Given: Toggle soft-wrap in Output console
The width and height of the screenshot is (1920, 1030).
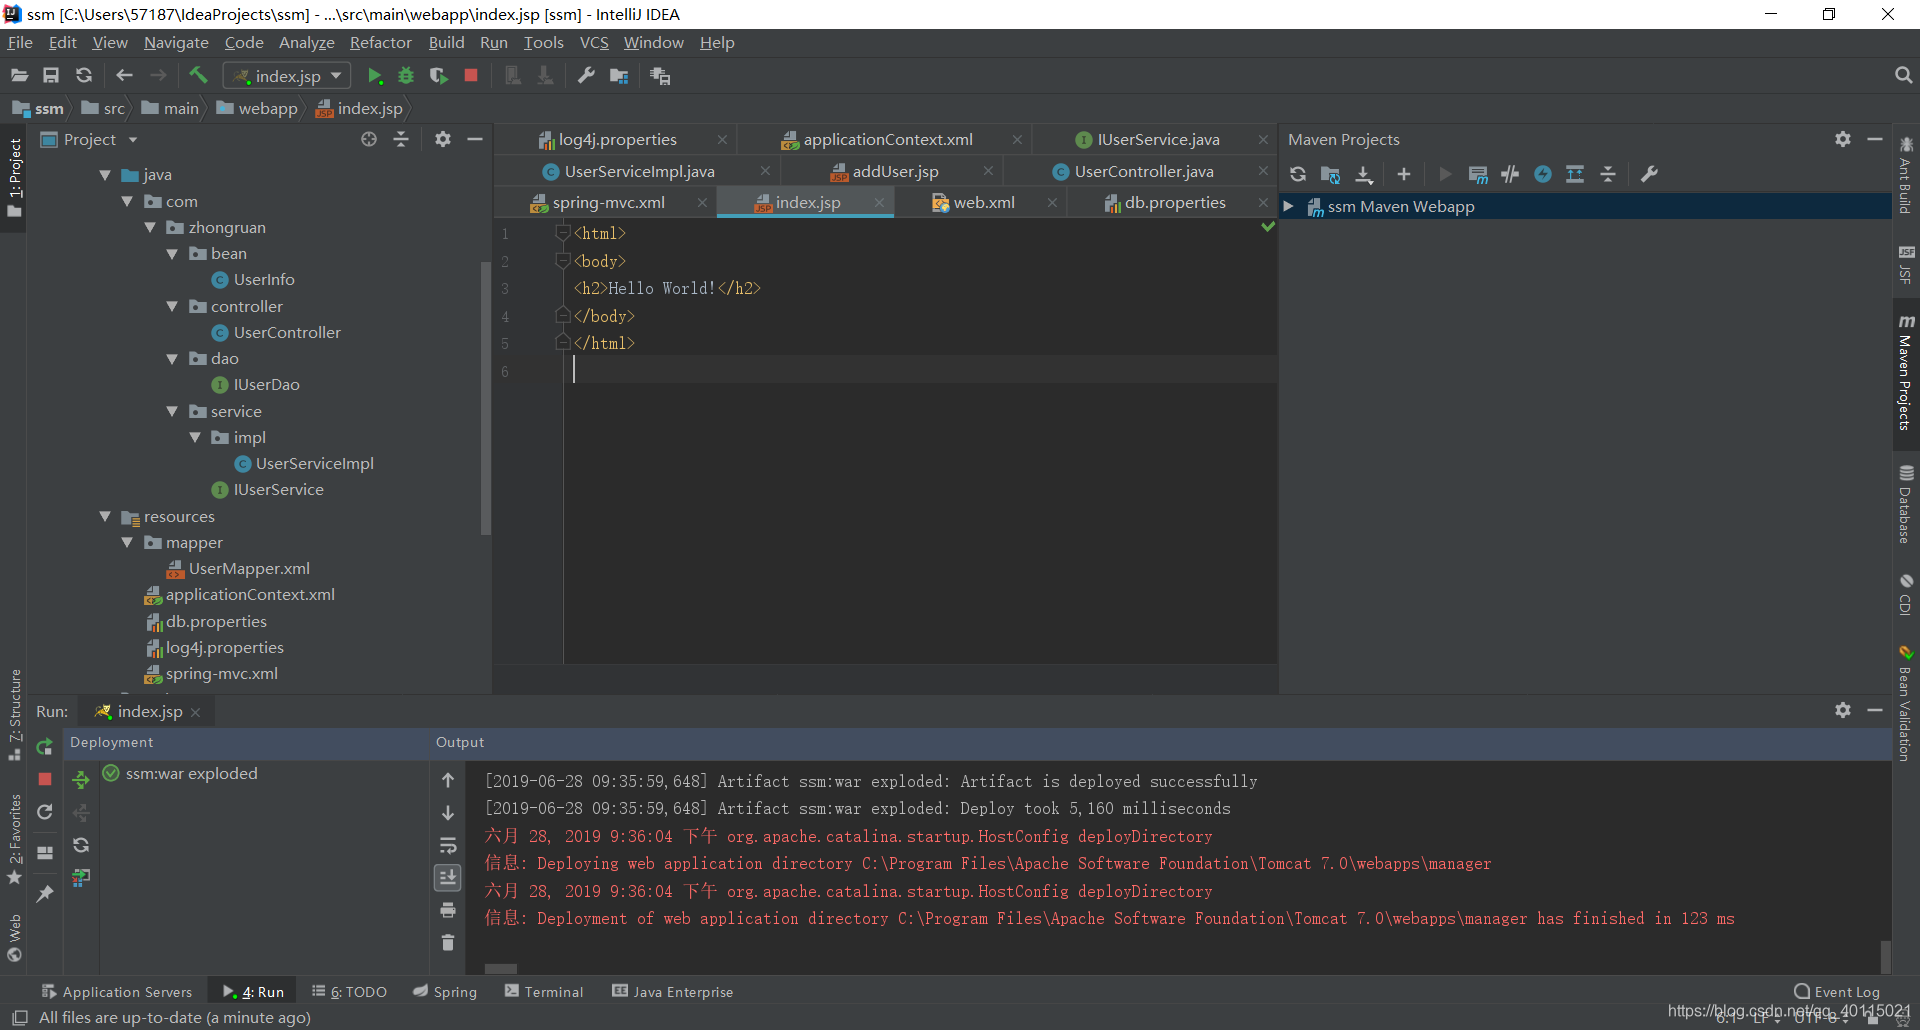Looking at the screenshot, I should pos(448,846).
